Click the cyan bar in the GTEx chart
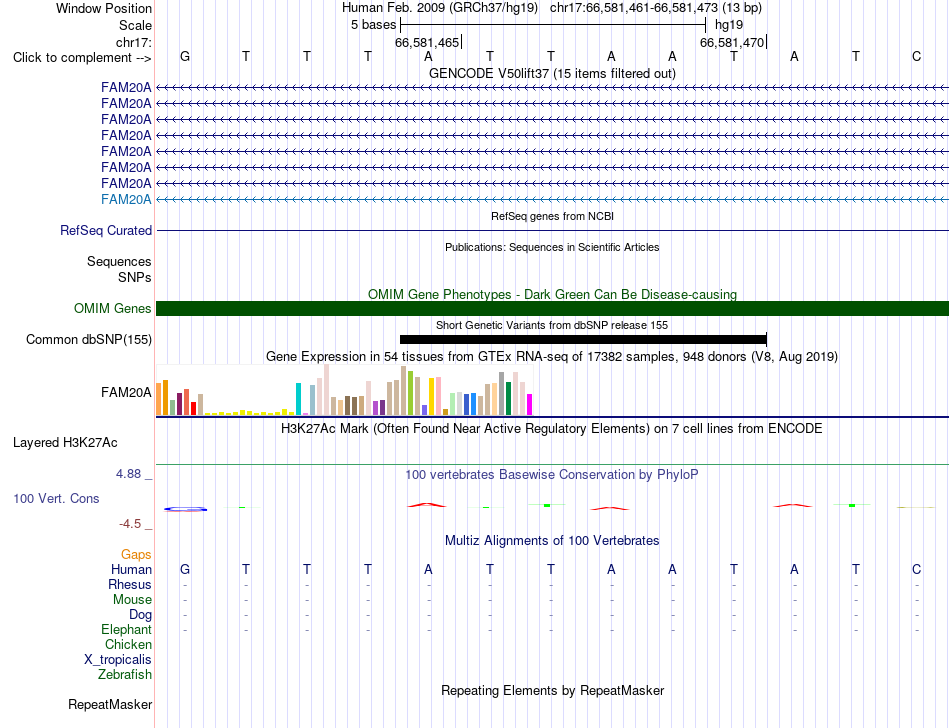 click(298, 399)
